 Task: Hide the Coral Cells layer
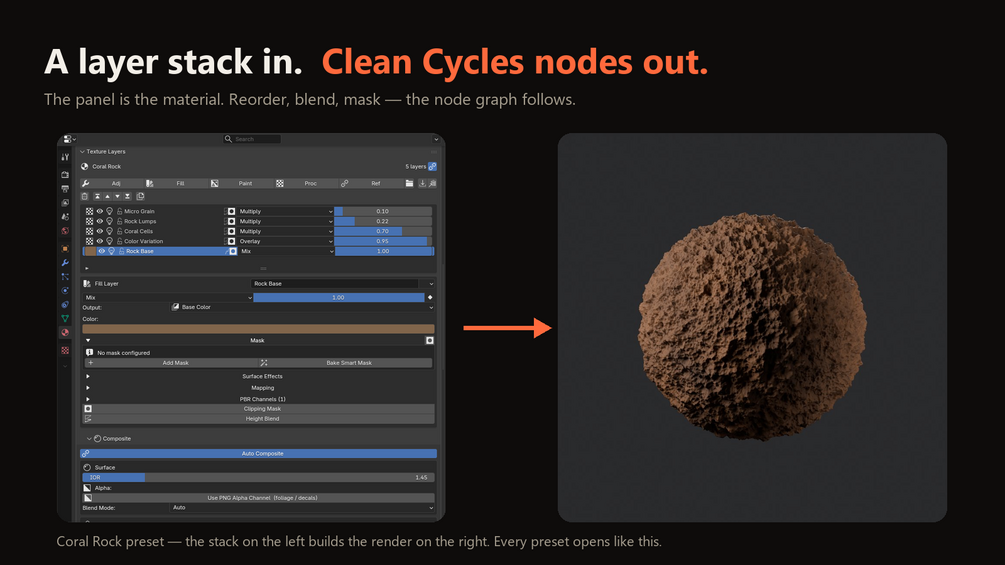click(x=99, y=231)
